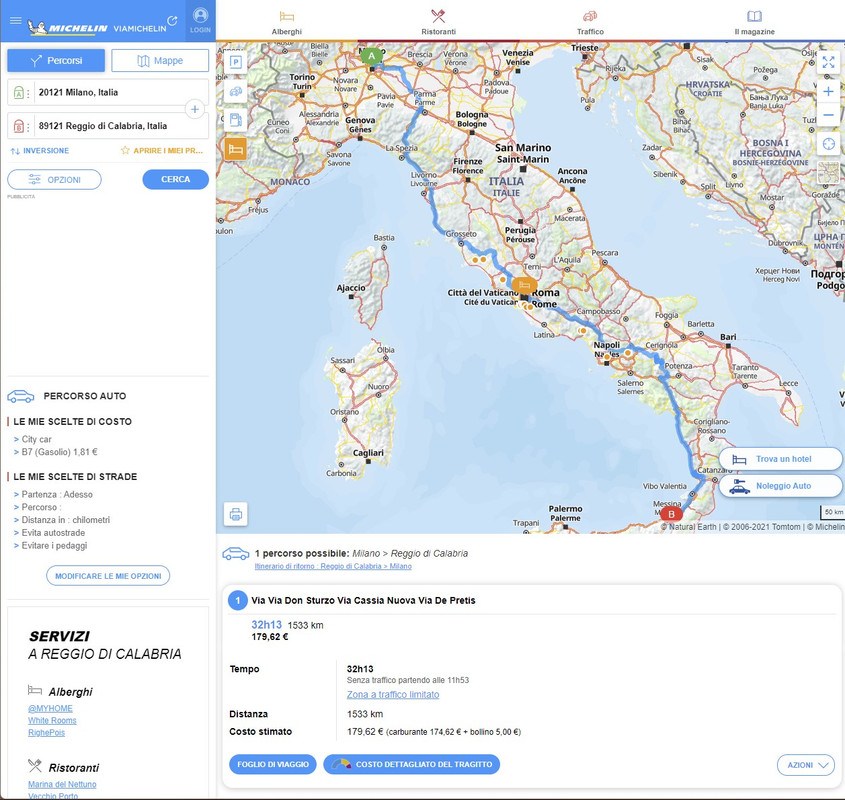The width and height of the screenshot is (845, 800).
Task: Zoom out on the map
Action: coord(828,115)
